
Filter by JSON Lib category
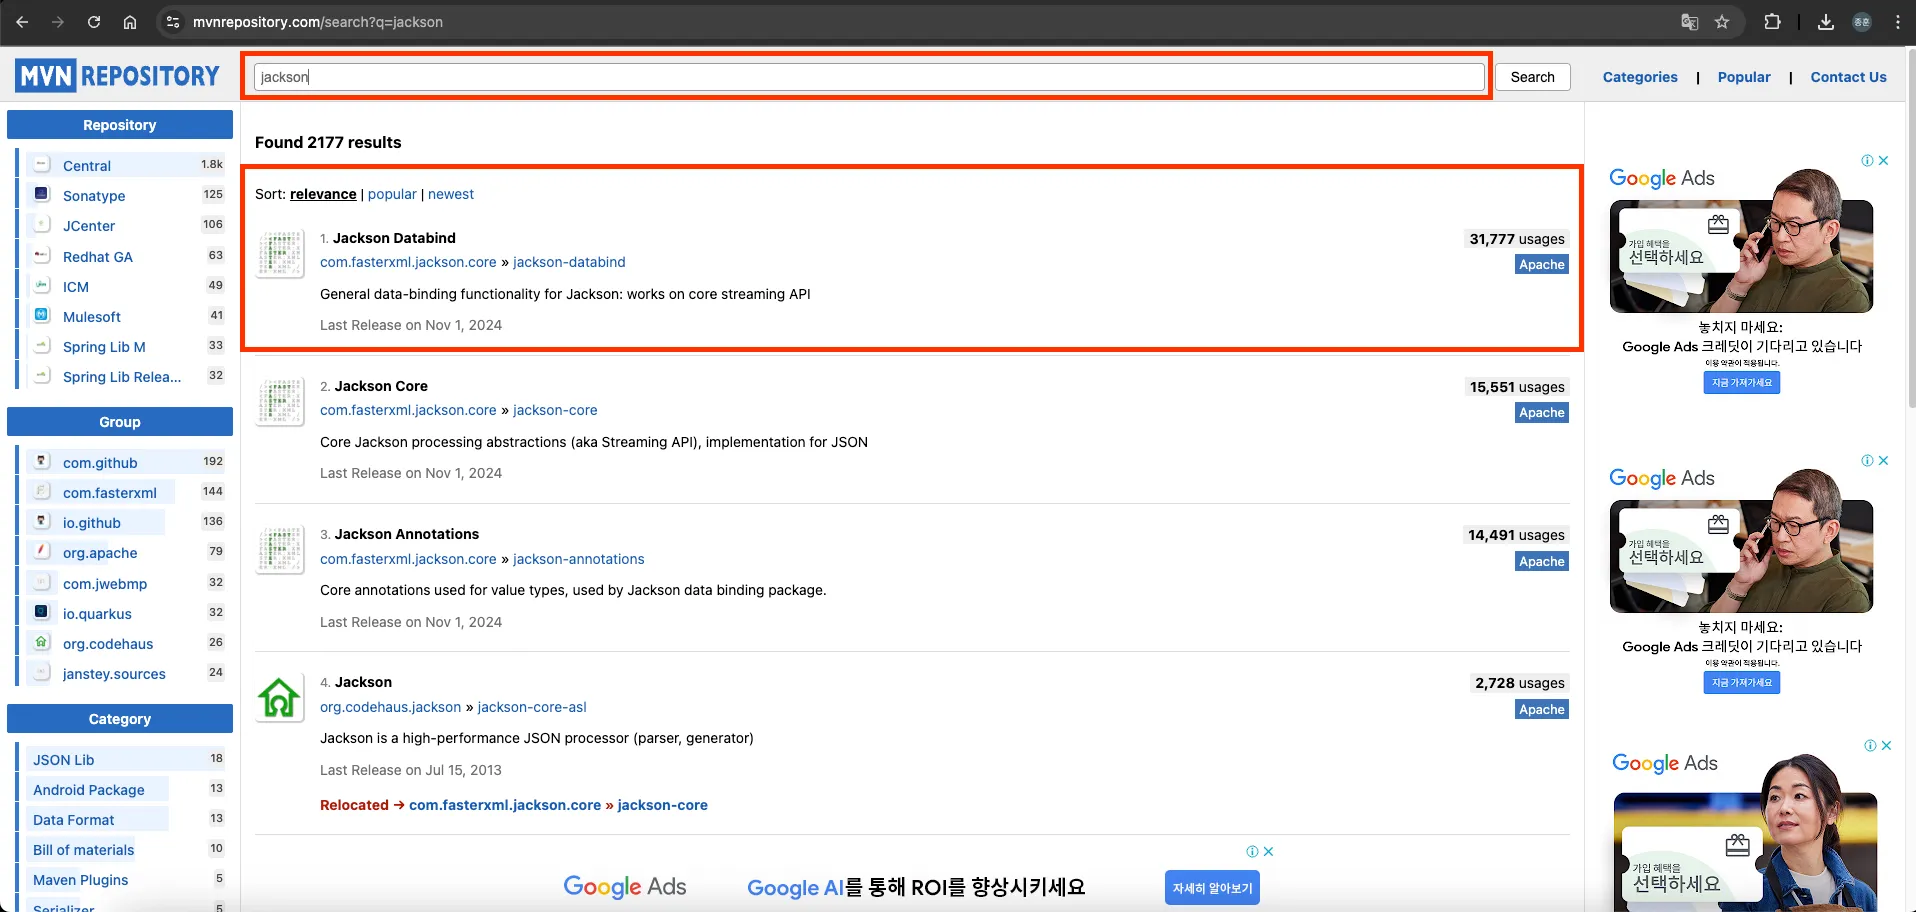(x=64, y=760)
